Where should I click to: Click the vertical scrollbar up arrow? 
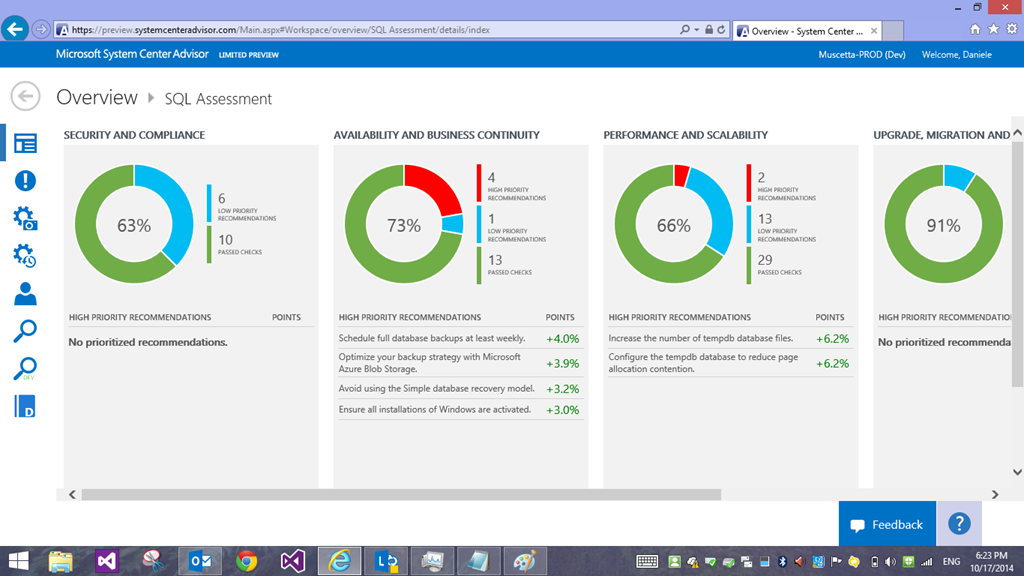(1017, 133)
